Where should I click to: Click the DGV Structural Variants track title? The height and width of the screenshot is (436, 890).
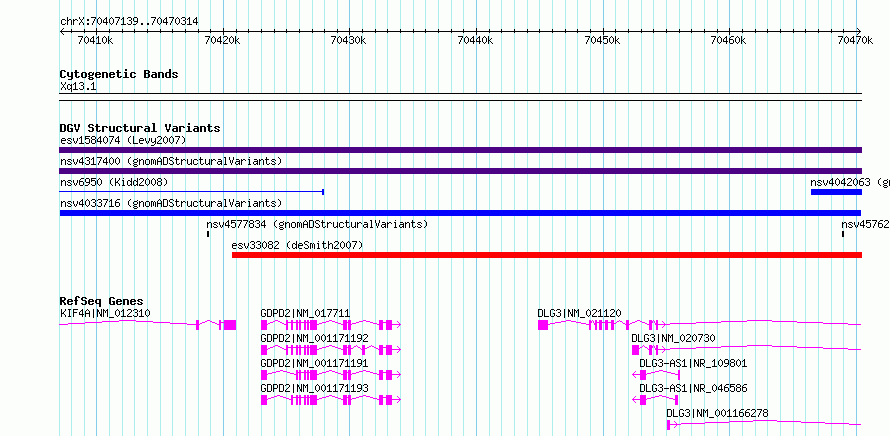tap(140, 128)
